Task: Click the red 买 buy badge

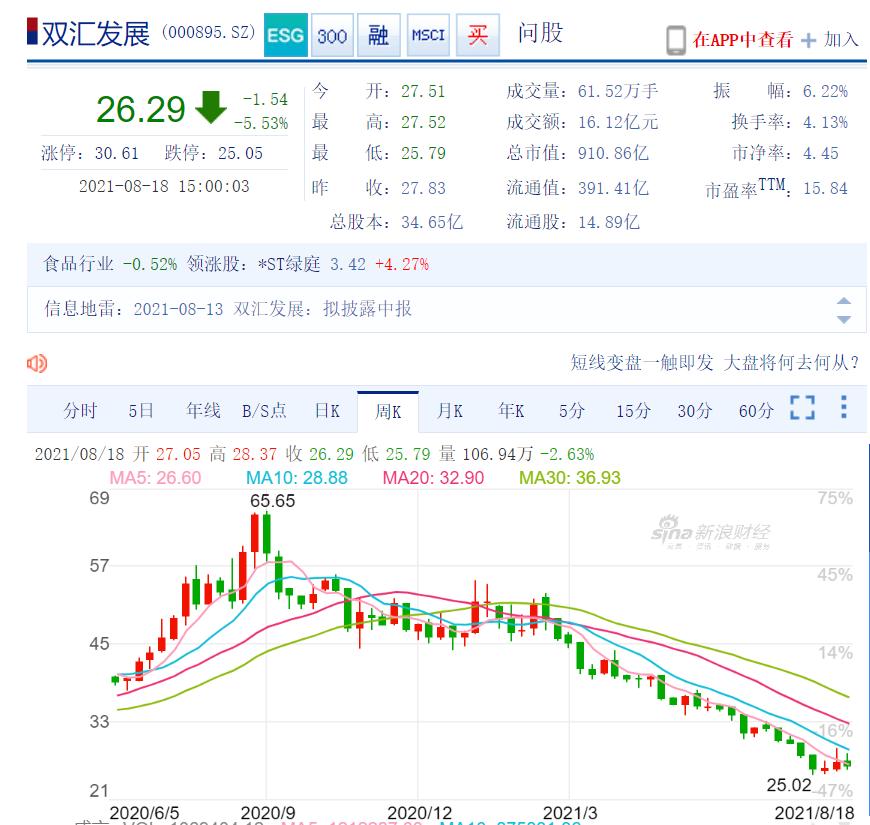Action: [x=478, y=36]
